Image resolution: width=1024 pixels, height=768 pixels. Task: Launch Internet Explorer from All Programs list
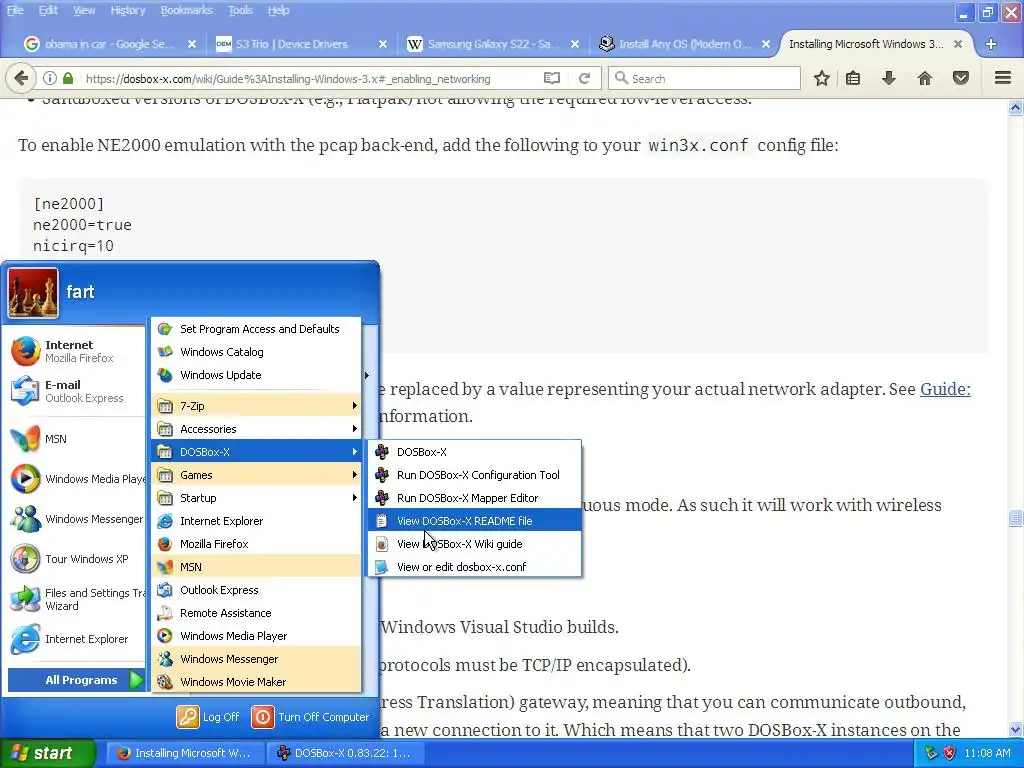point(257,520)
